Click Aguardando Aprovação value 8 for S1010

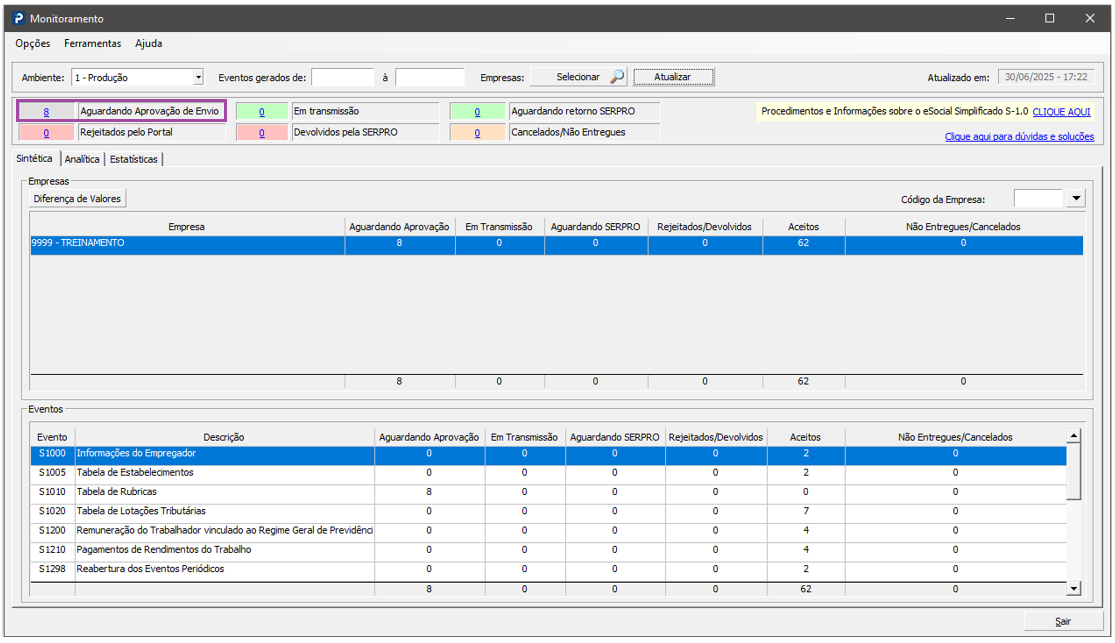(429, 492)
